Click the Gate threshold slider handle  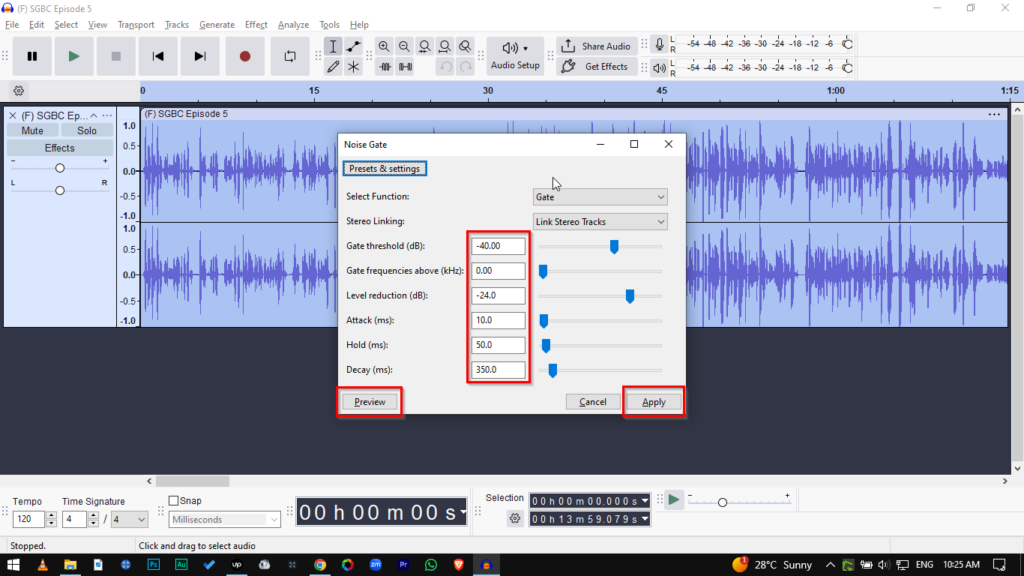pos(614,246)
